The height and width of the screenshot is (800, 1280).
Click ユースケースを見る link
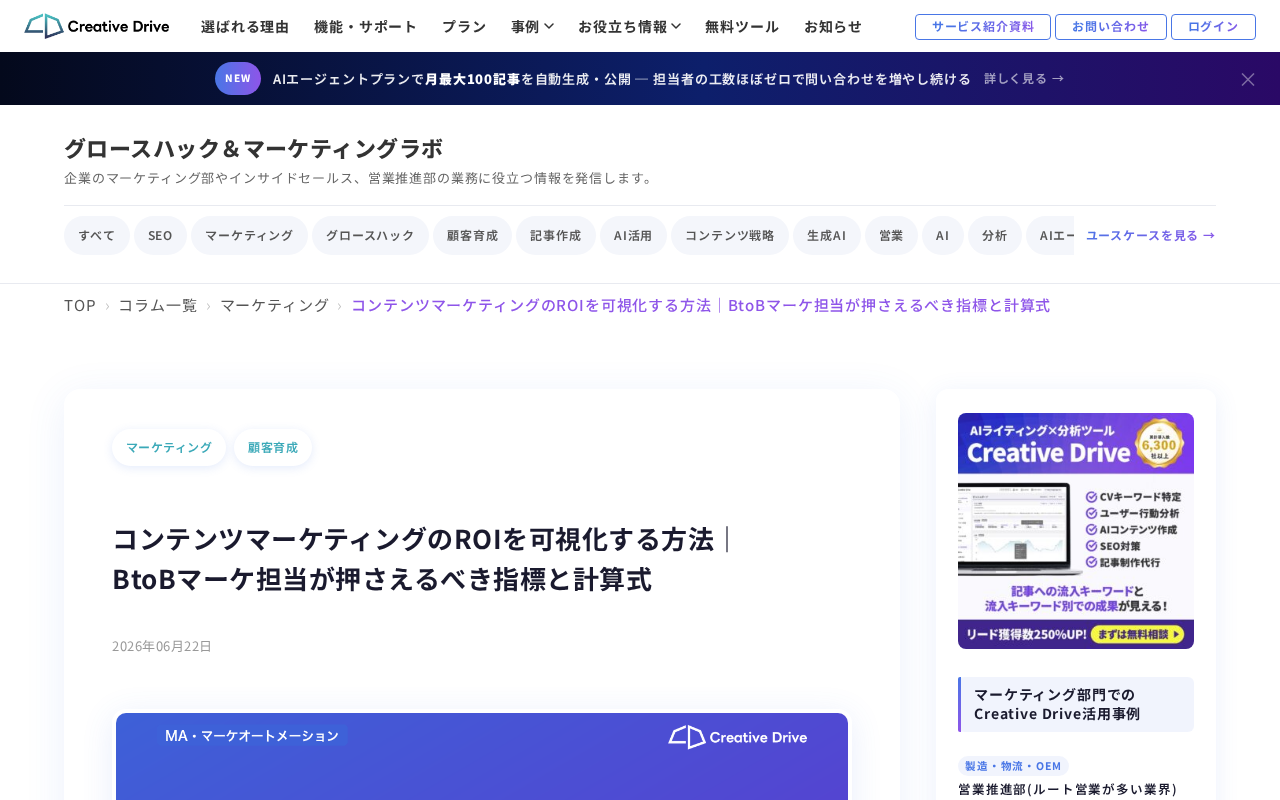point(1150,236)
